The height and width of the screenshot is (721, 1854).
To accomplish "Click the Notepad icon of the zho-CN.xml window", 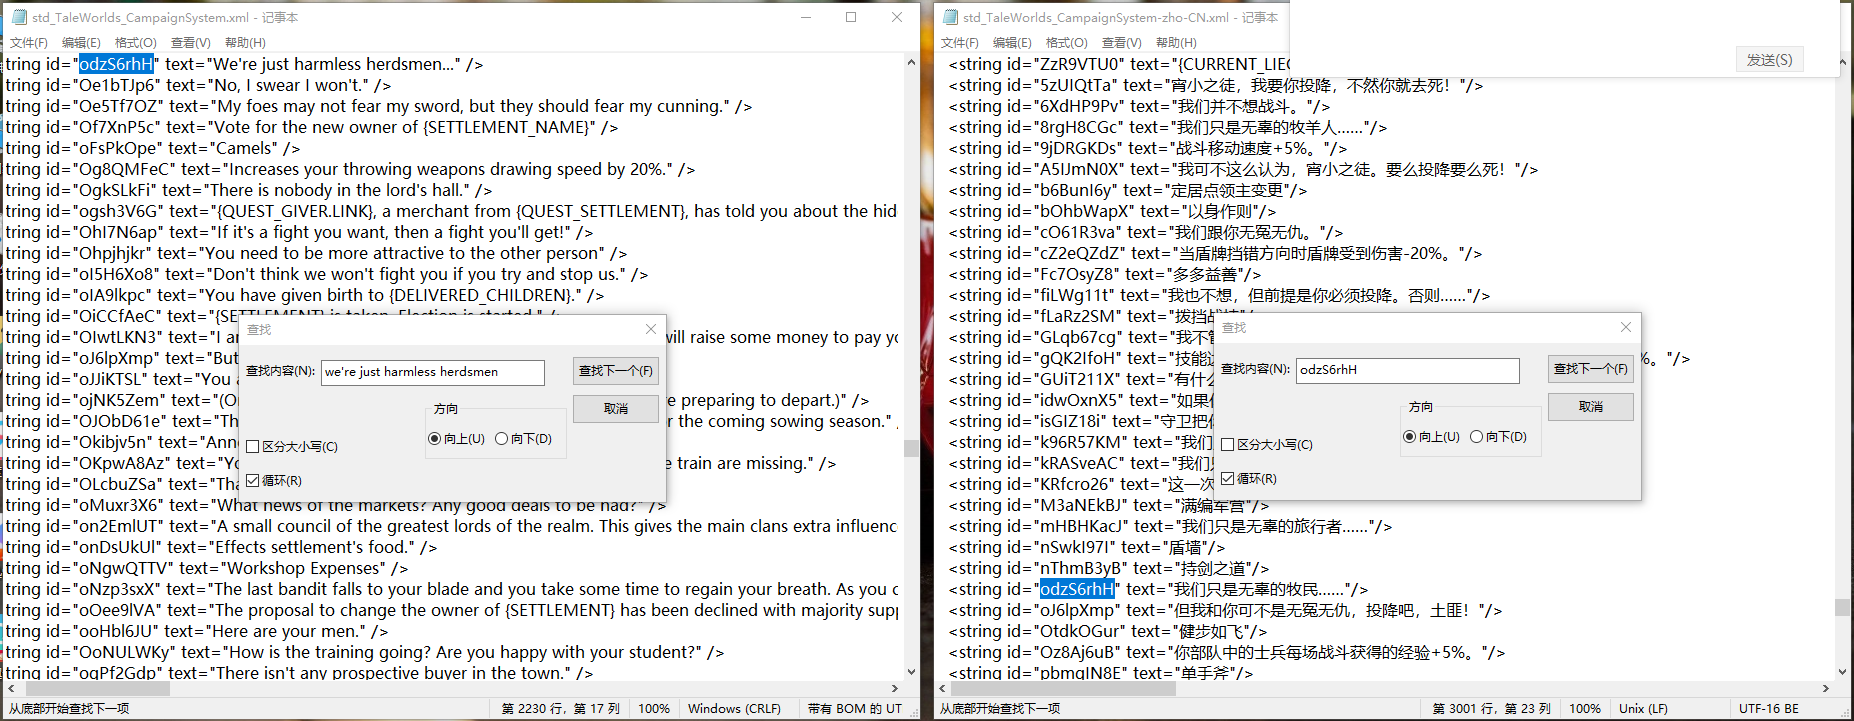I will click(950, 17).
